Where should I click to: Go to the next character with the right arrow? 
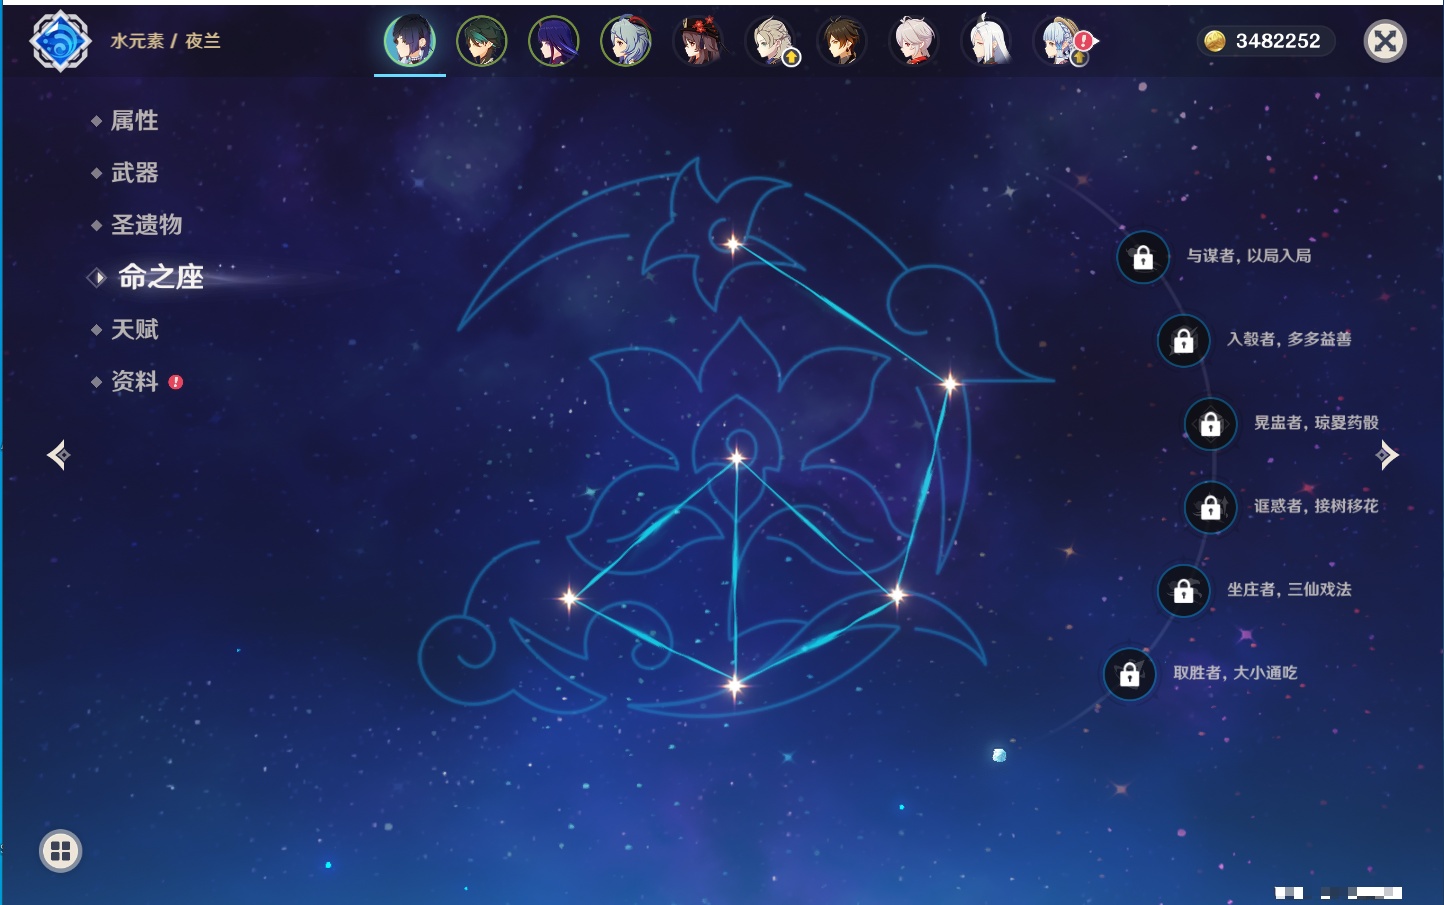(1387, 455)
